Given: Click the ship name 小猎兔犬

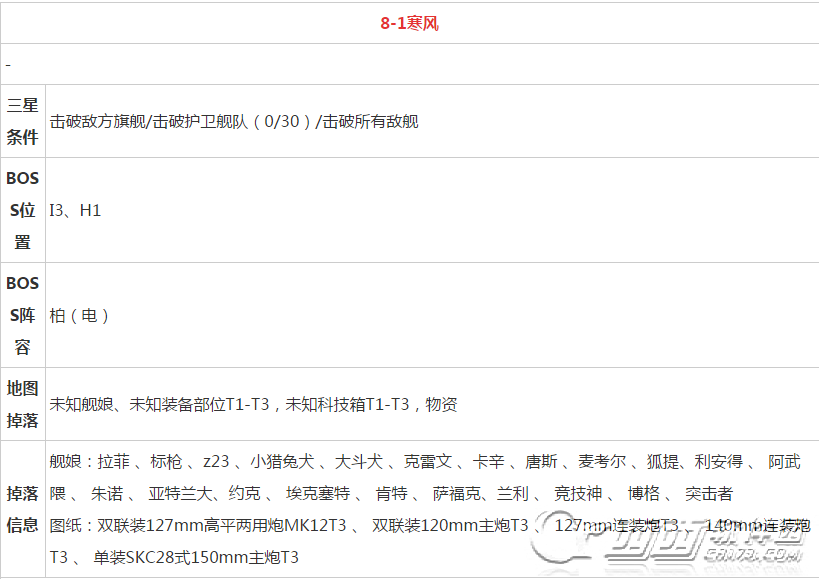Looking at the screenshot, I should (x=282, y=462).
